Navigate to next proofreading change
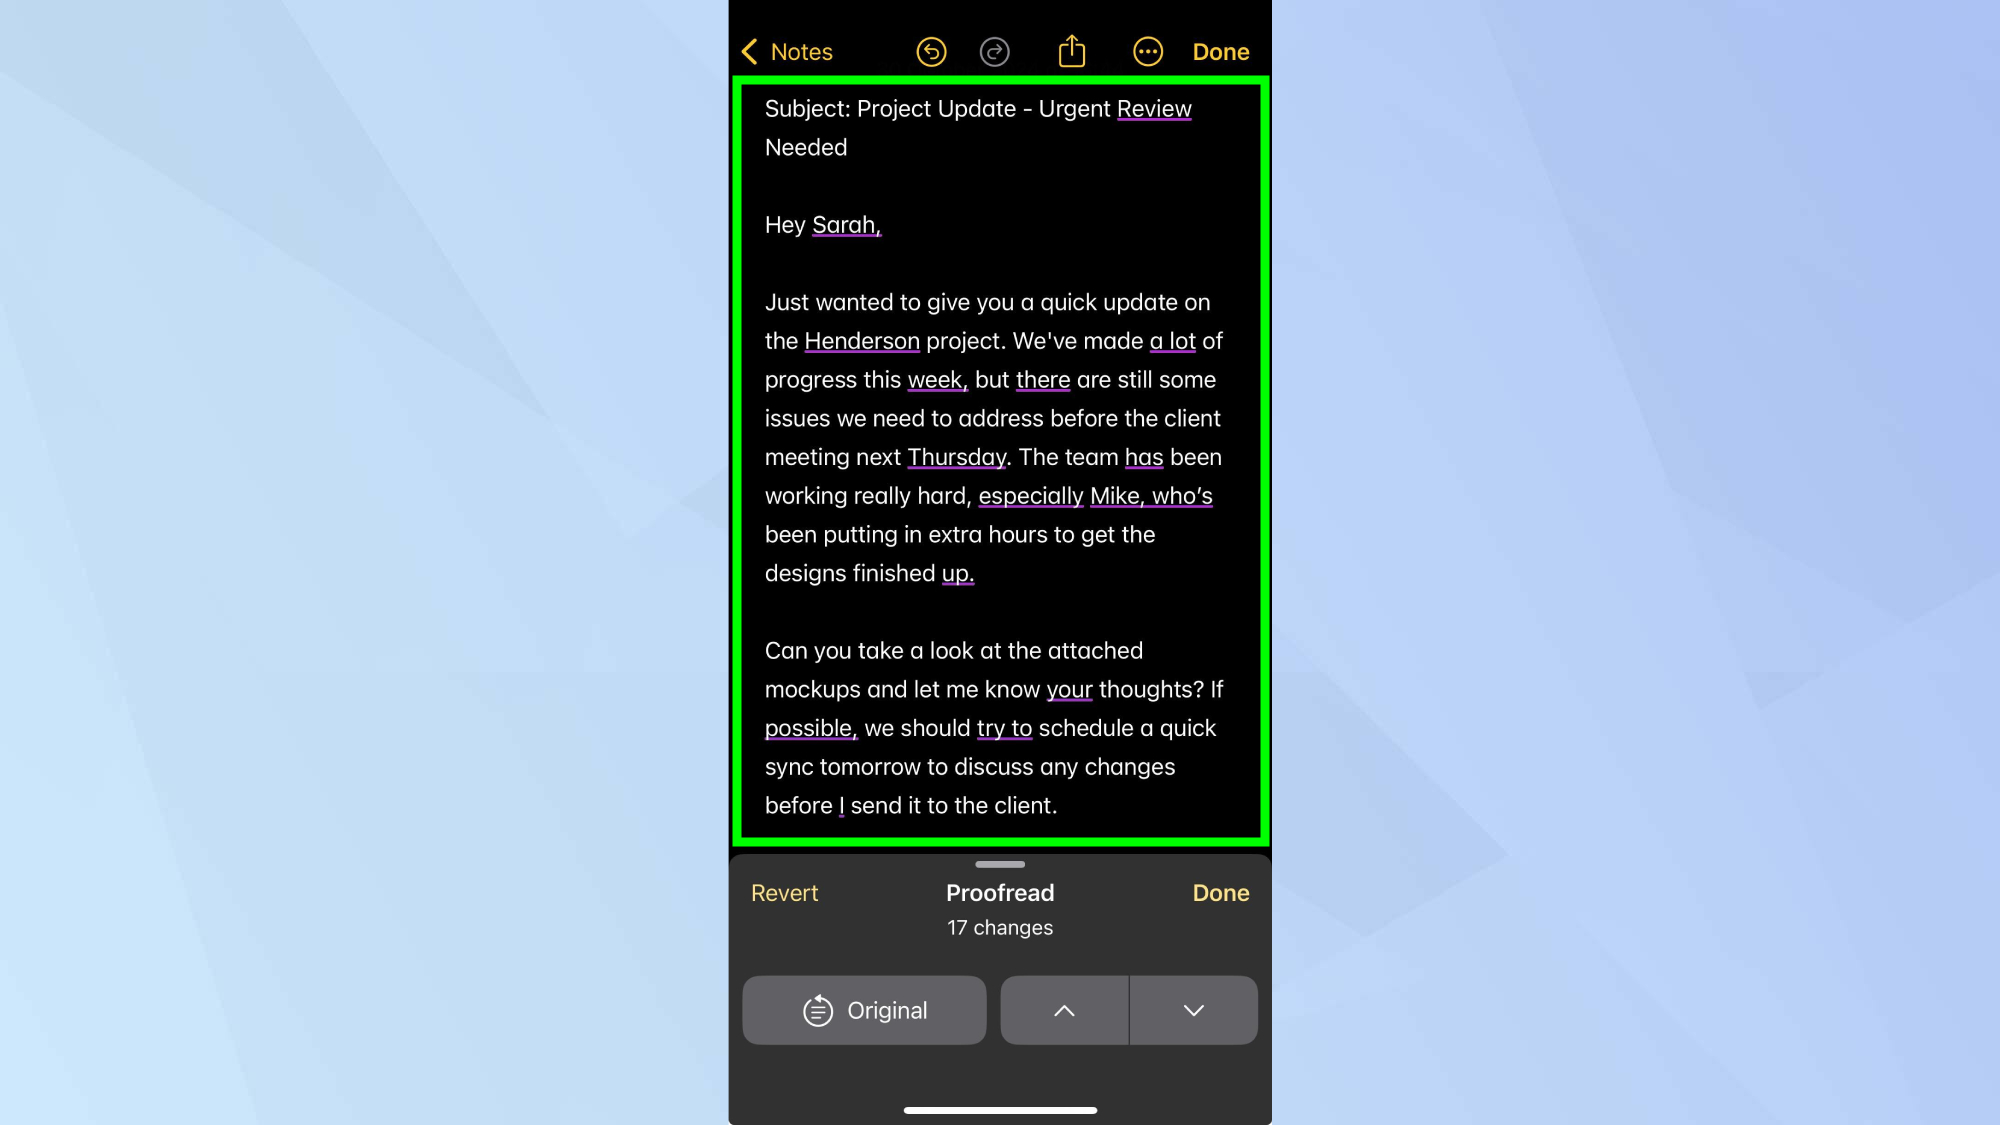2000x1125 pixels. click(x=1194, y=1010)
